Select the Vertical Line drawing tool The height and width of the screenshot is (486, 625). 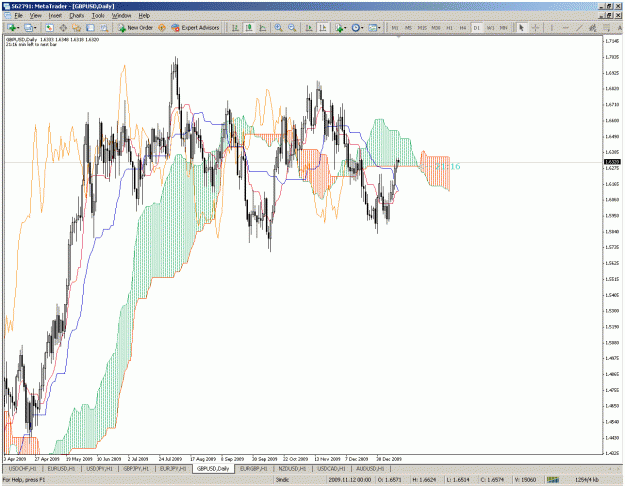(x=552, y=28)
